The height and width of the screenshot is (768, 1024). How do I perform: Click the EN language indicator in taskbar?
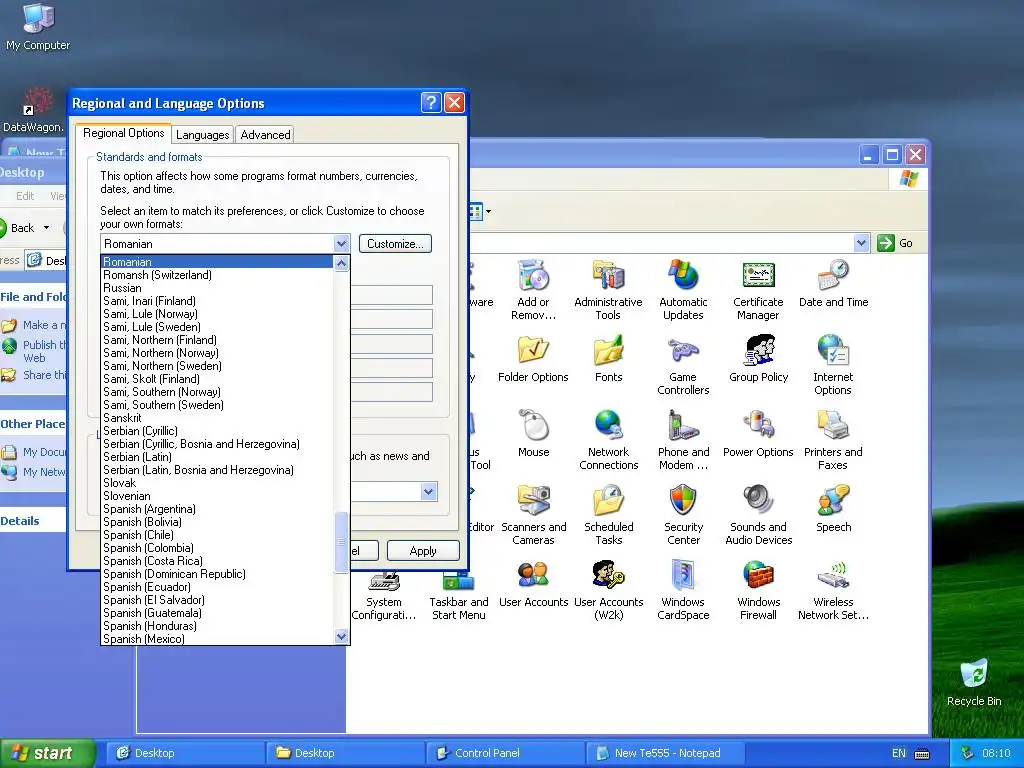899,753
